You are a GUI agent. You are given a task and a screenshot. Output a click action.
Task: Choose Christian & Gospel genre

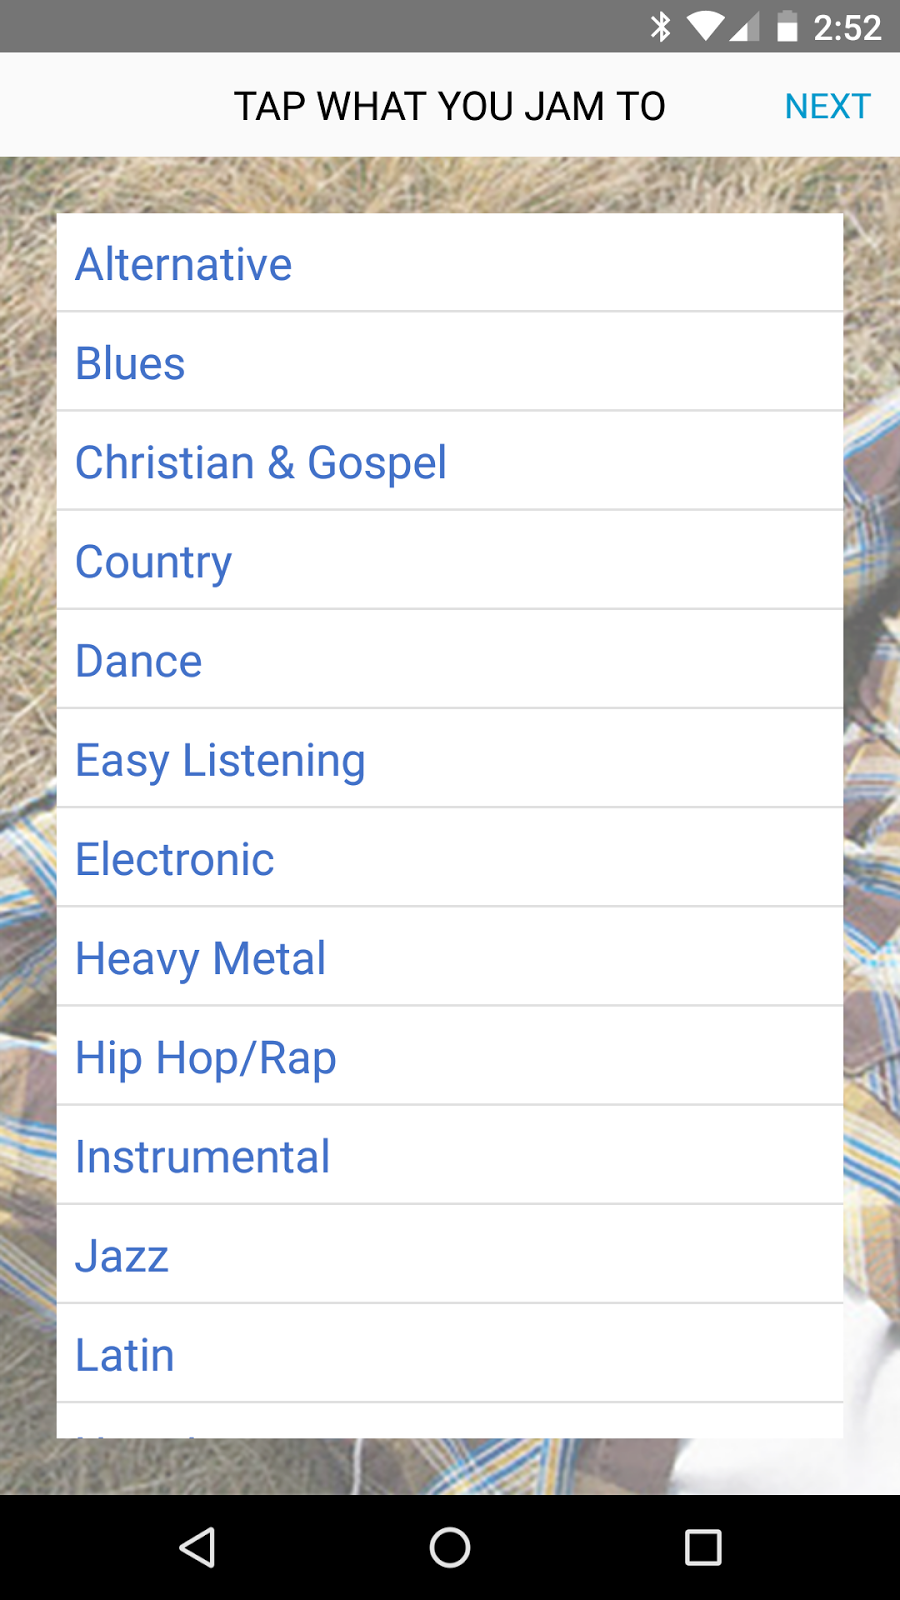[x=450, y=462]
